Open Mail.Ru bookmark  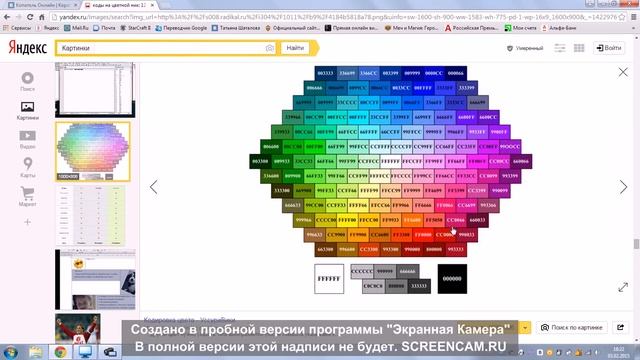pos(76,28)
